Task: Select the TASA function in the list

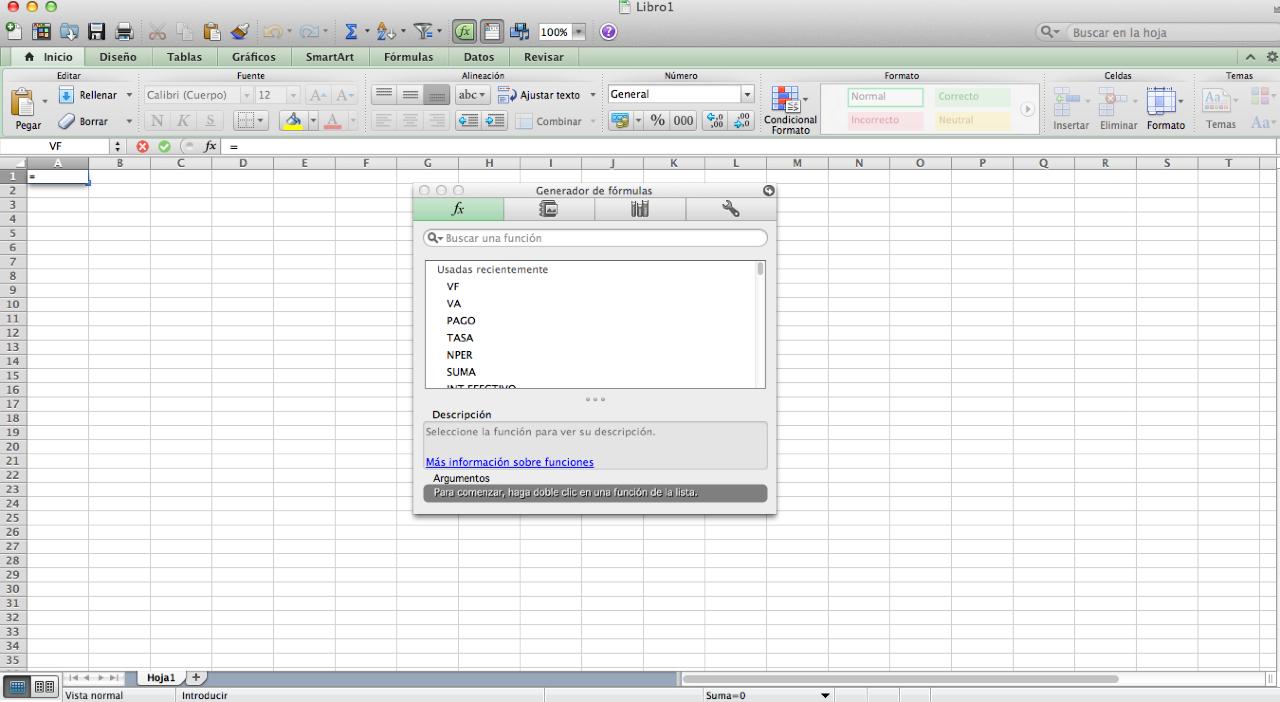Action: click(460, 338)
